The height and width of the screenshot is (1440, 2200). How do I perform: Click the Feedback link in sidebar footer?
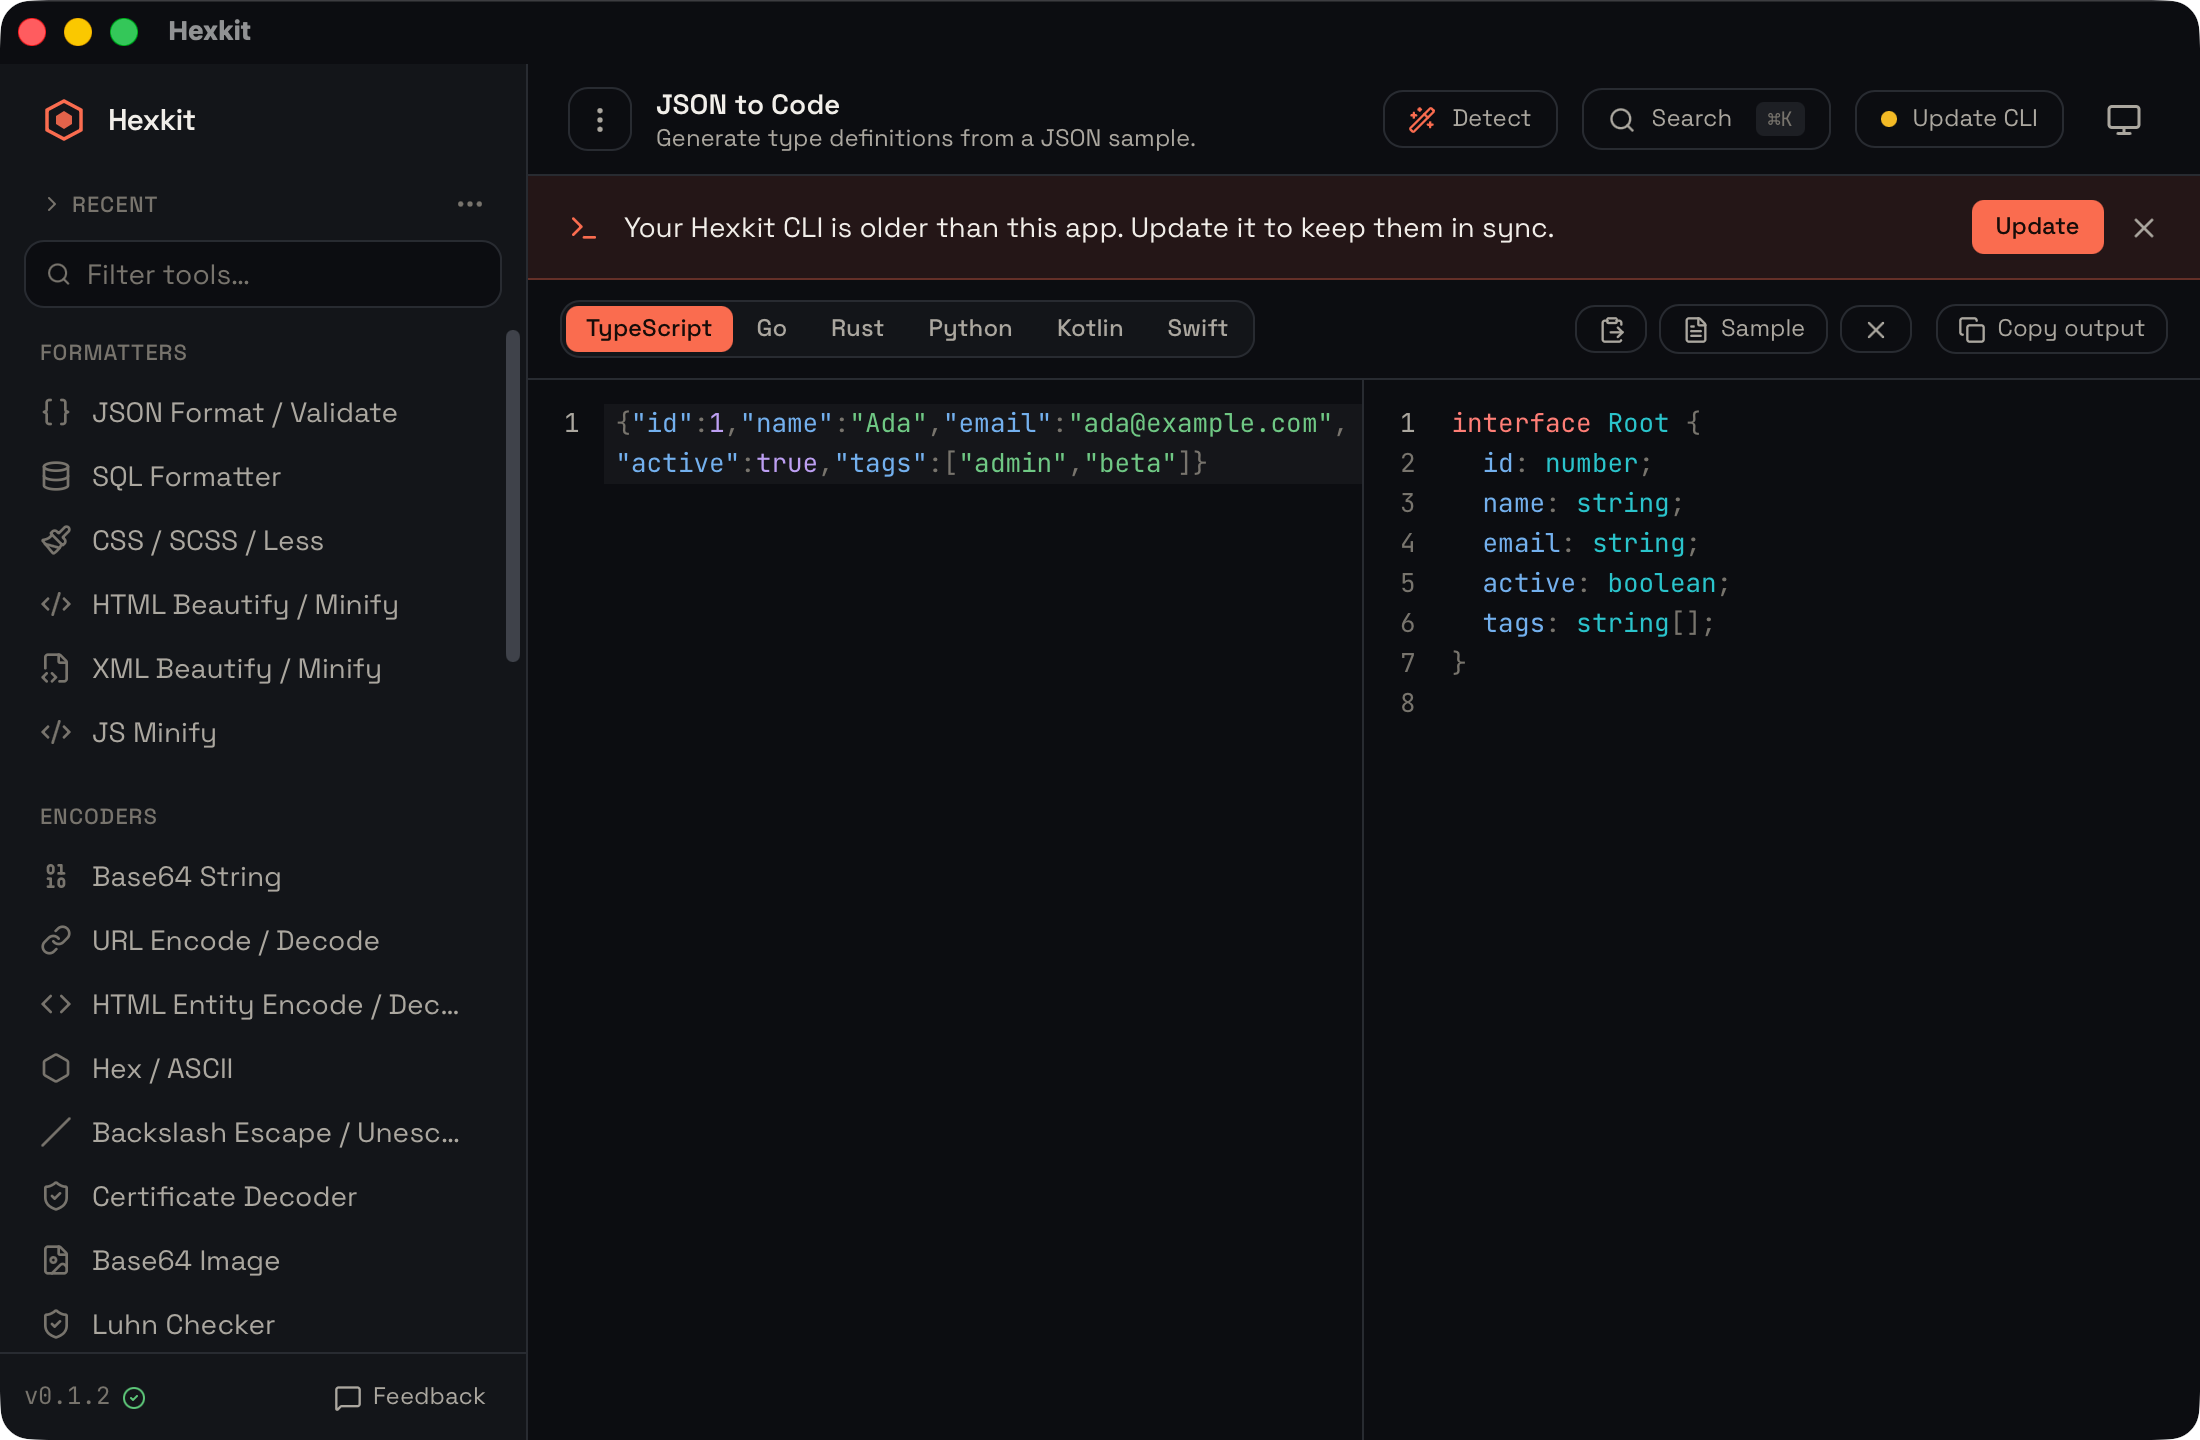pos(410,1397)
